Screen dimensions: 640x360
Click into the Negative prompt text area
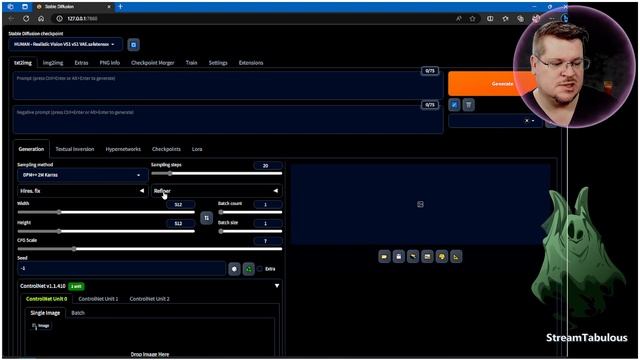click(228, 120)
